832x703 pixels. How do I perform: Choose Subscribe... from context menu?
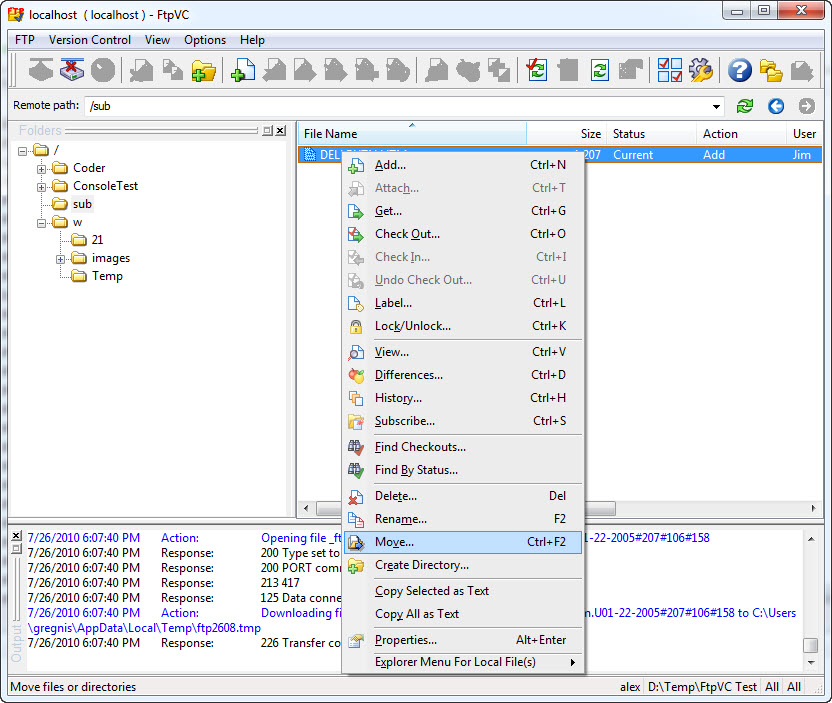click(463, 421)
